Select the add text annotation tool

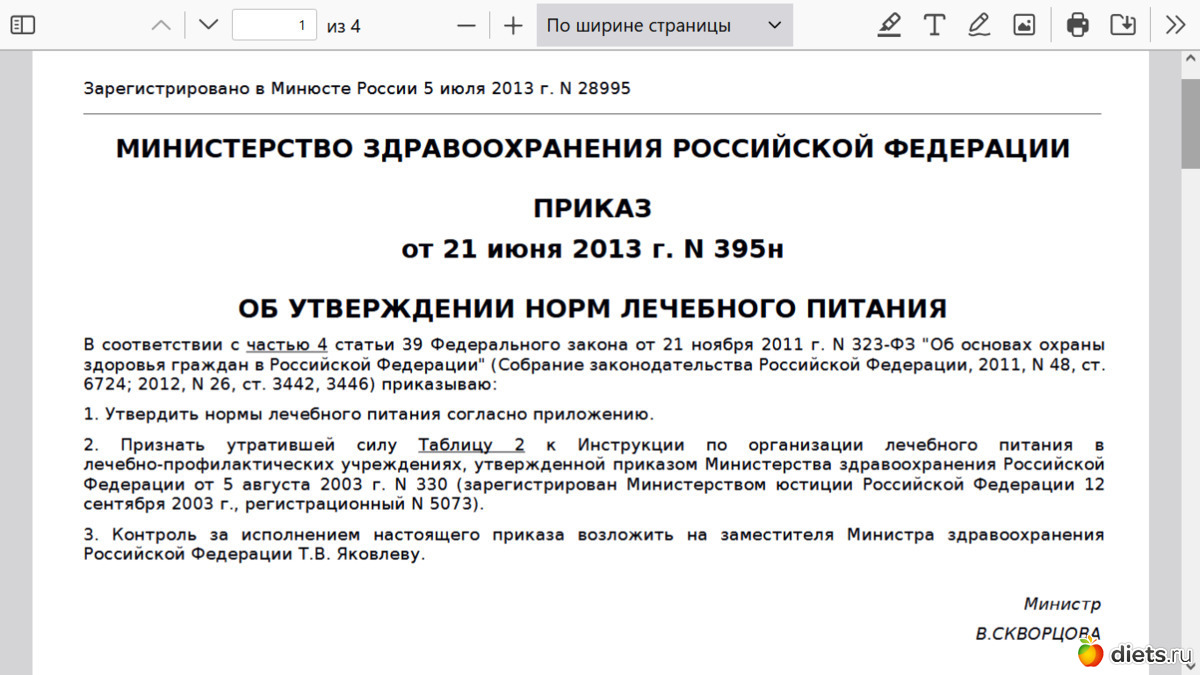tap(934, 25)
